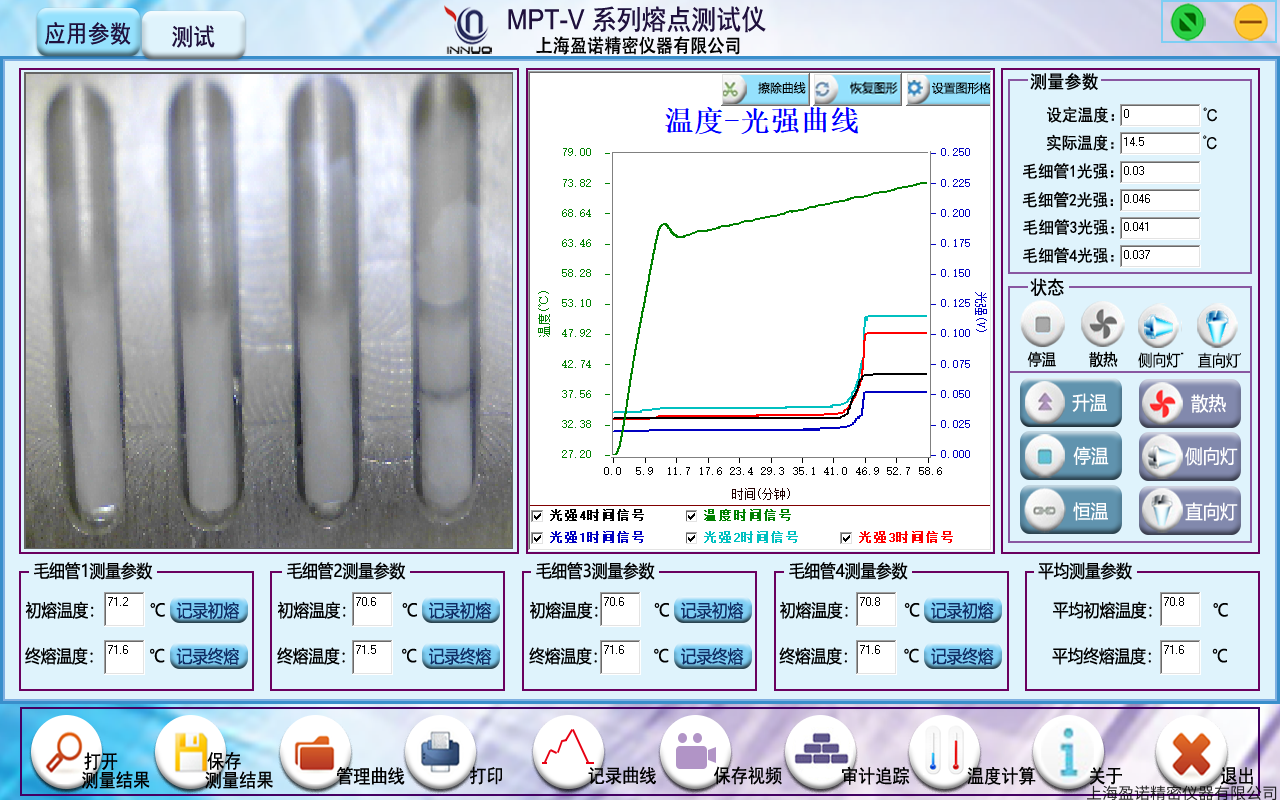The width and height of the screenshot is (1280, 800).
Task: Open measurement results with magnifier icon
Action: (67, 750)
